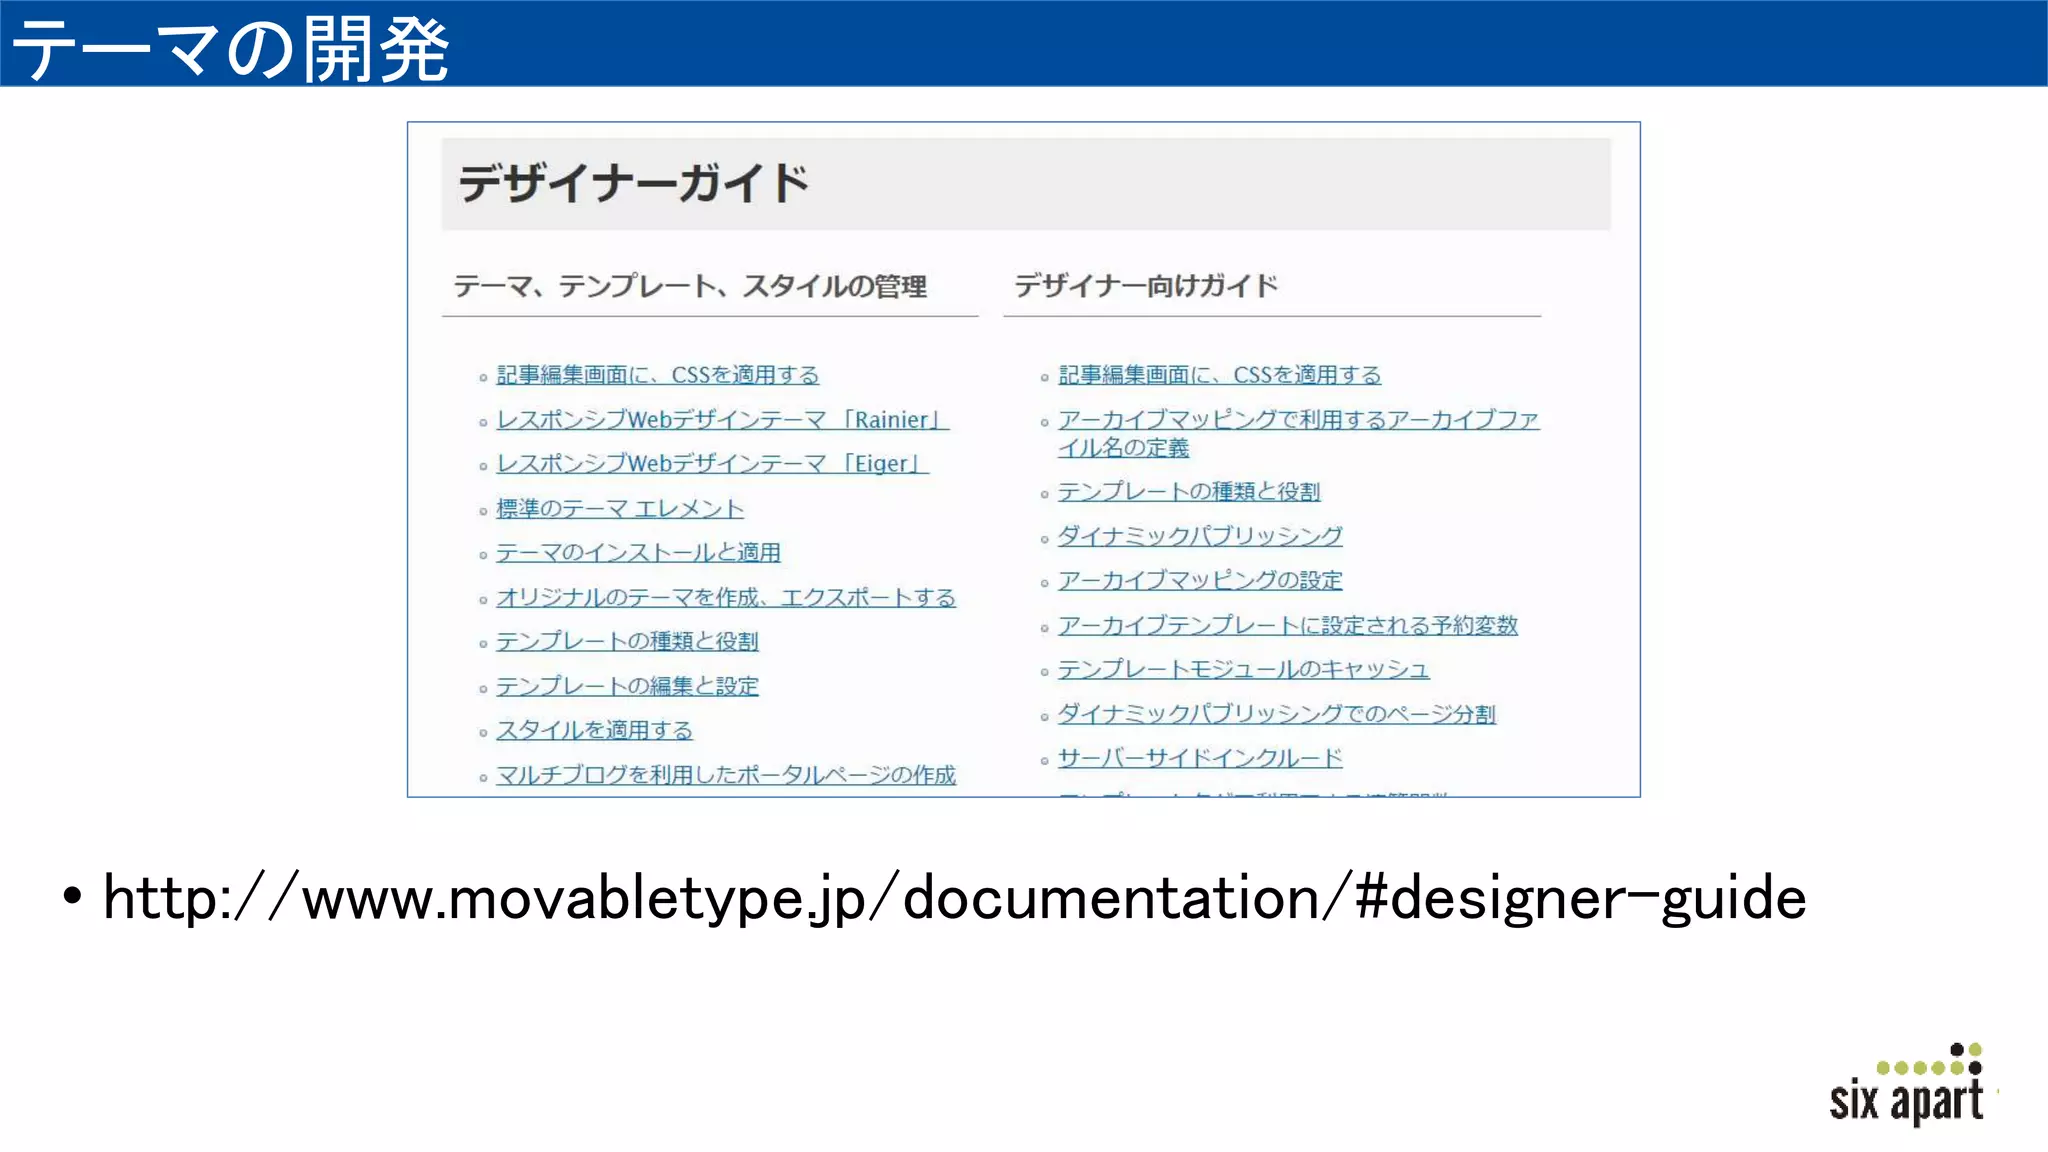This screenshot has height=1152, width=2048.
Task: Click テーマ、テンプレート、スタイルの管理 section heading
Action: click(x=690, y=286)
